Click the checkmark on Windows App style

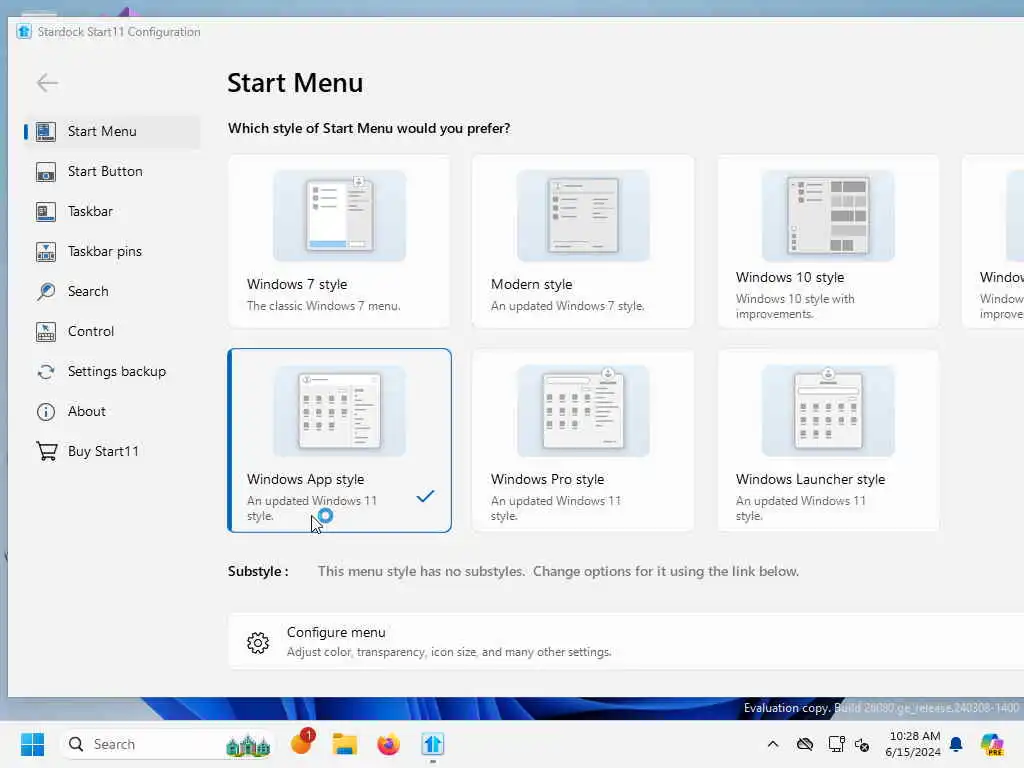[425, 496]
